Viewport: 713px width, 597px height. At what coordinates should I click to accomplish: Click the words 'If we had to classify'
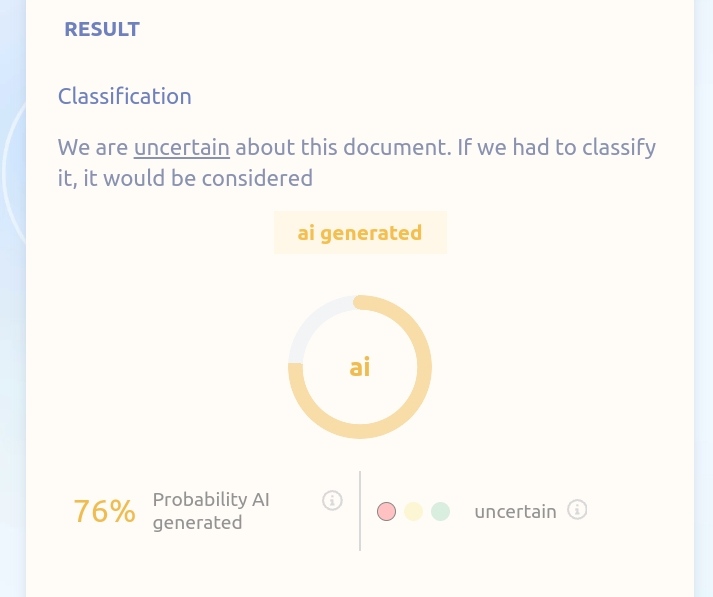coord(557,148)
